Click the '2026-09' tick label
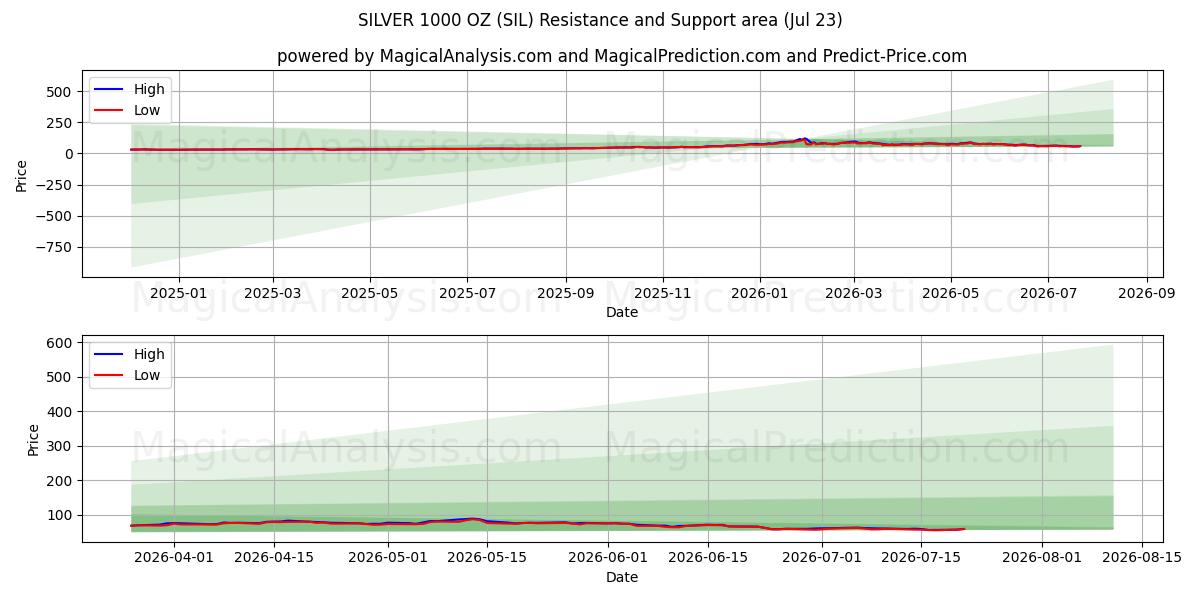The width and height of the screenshot is (1200, 600). pyautogui.click(x=1146, y=294)
